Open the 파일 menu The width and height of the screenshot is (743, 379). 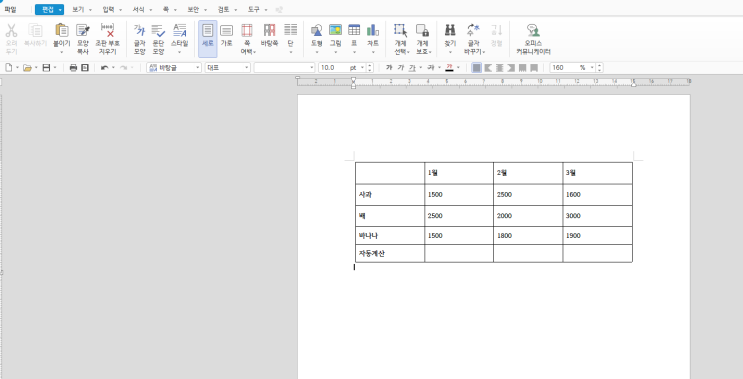pos(10,9)
